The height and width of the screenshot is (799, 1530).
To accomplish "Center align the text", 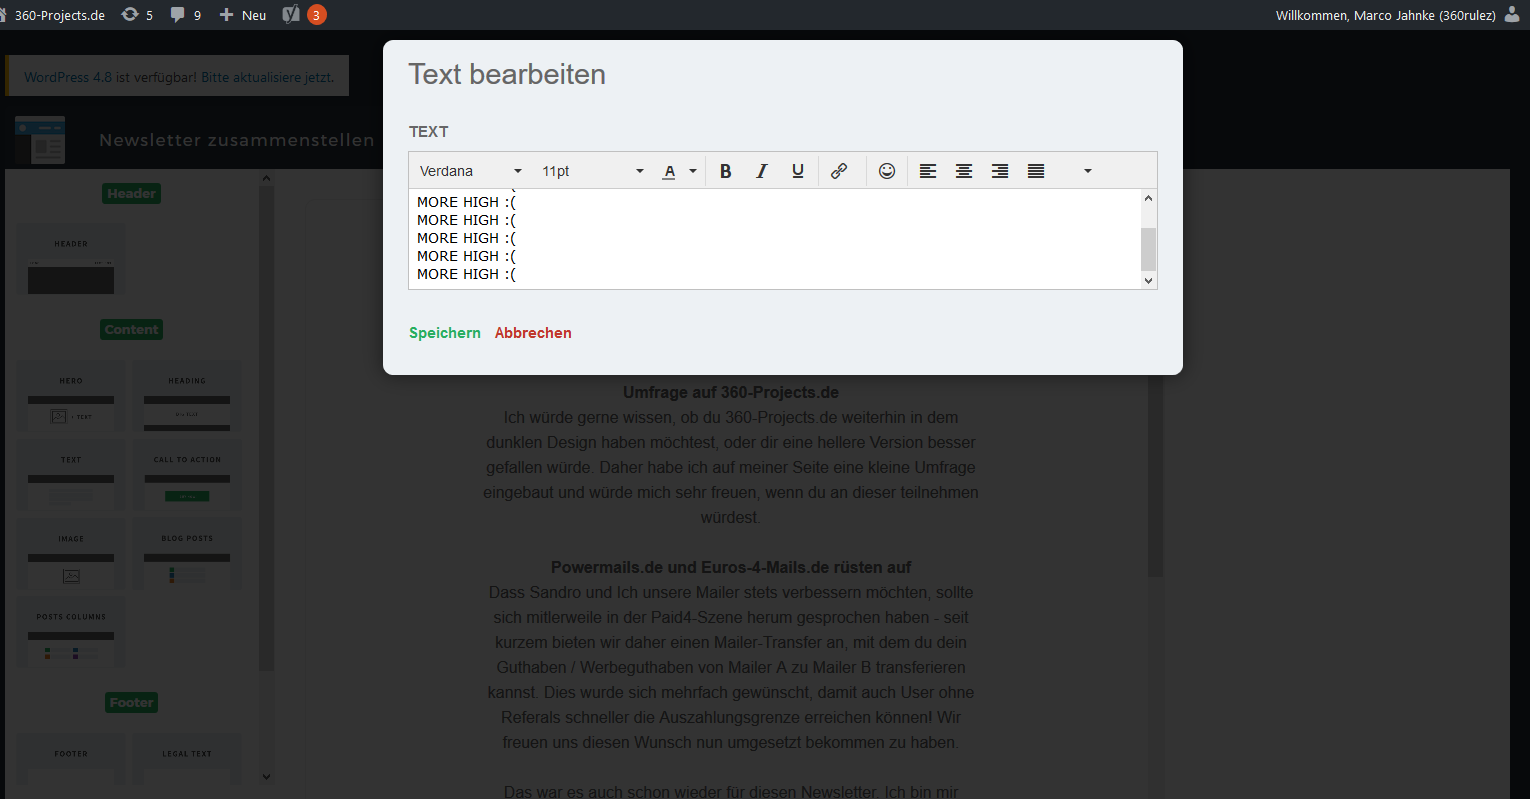I will (x=964, y=171).
